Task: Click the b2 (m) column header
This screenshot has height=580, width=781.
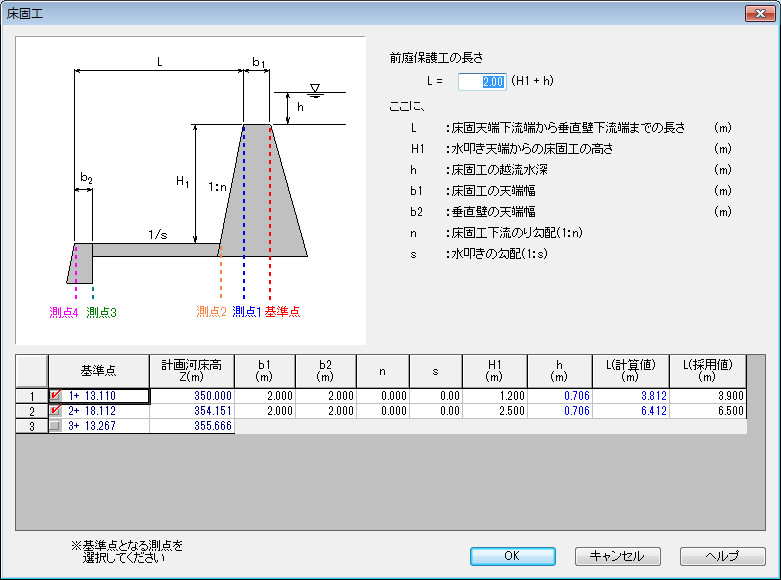Action: tap(326, 371)
